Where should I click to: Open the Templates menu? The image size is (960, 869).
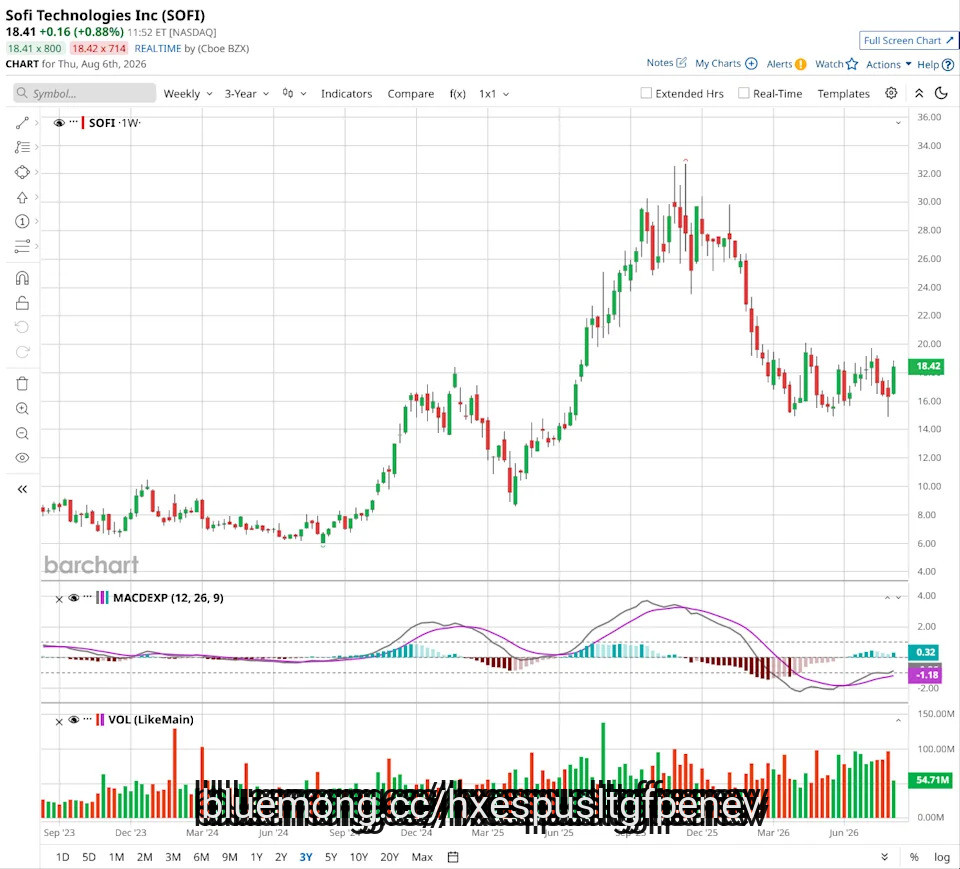(x=844, y=94)
